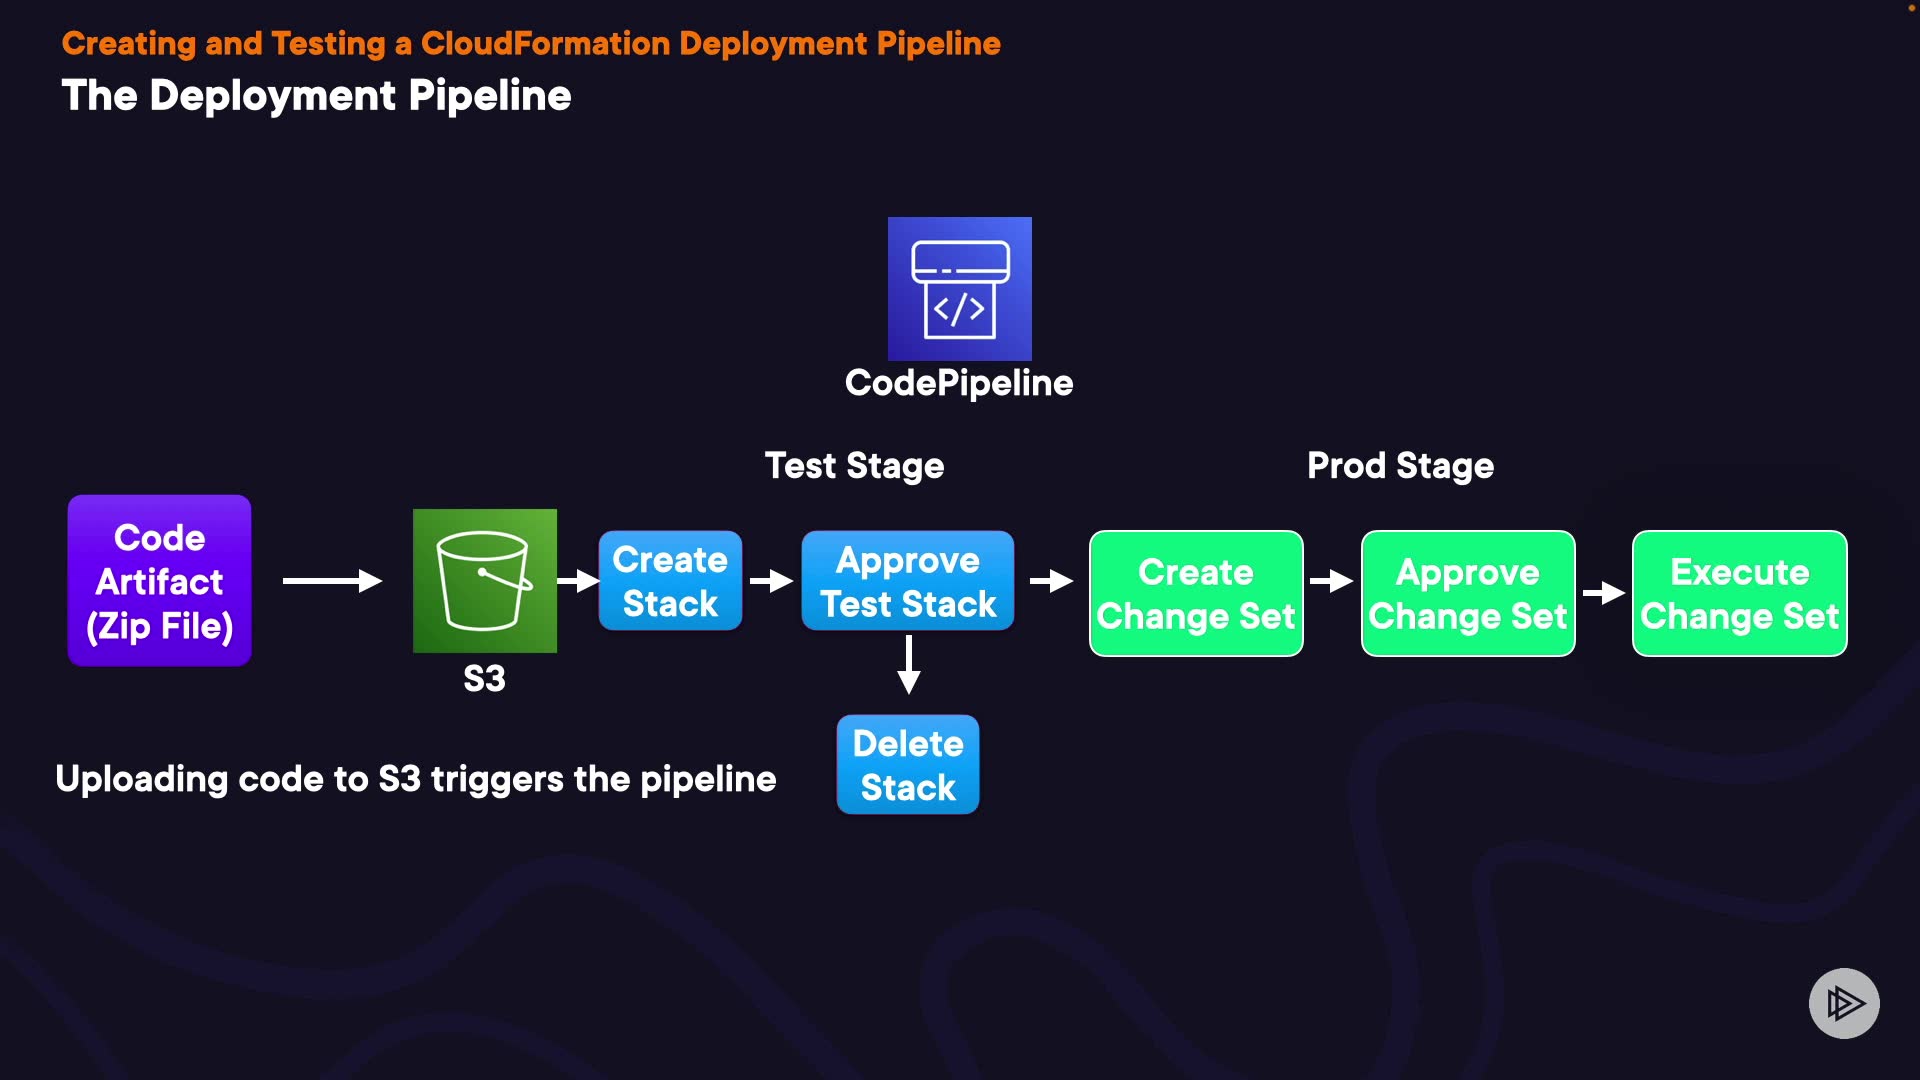This screenshot has width=1920, height=1080.
Task: Click the S3 triggers the pipeline caption
Action: coord(416,779)
